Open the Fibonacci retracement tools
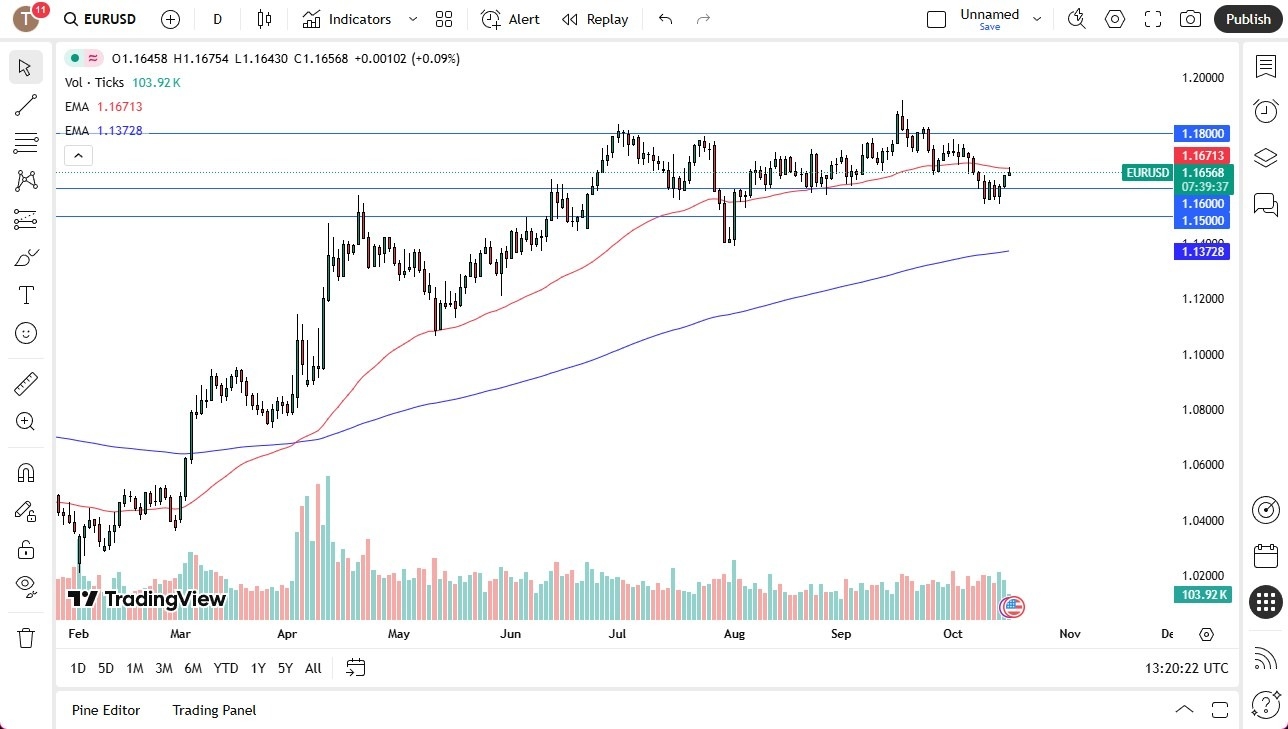Viewport: 1288px width, 729px height. (26, 143)
